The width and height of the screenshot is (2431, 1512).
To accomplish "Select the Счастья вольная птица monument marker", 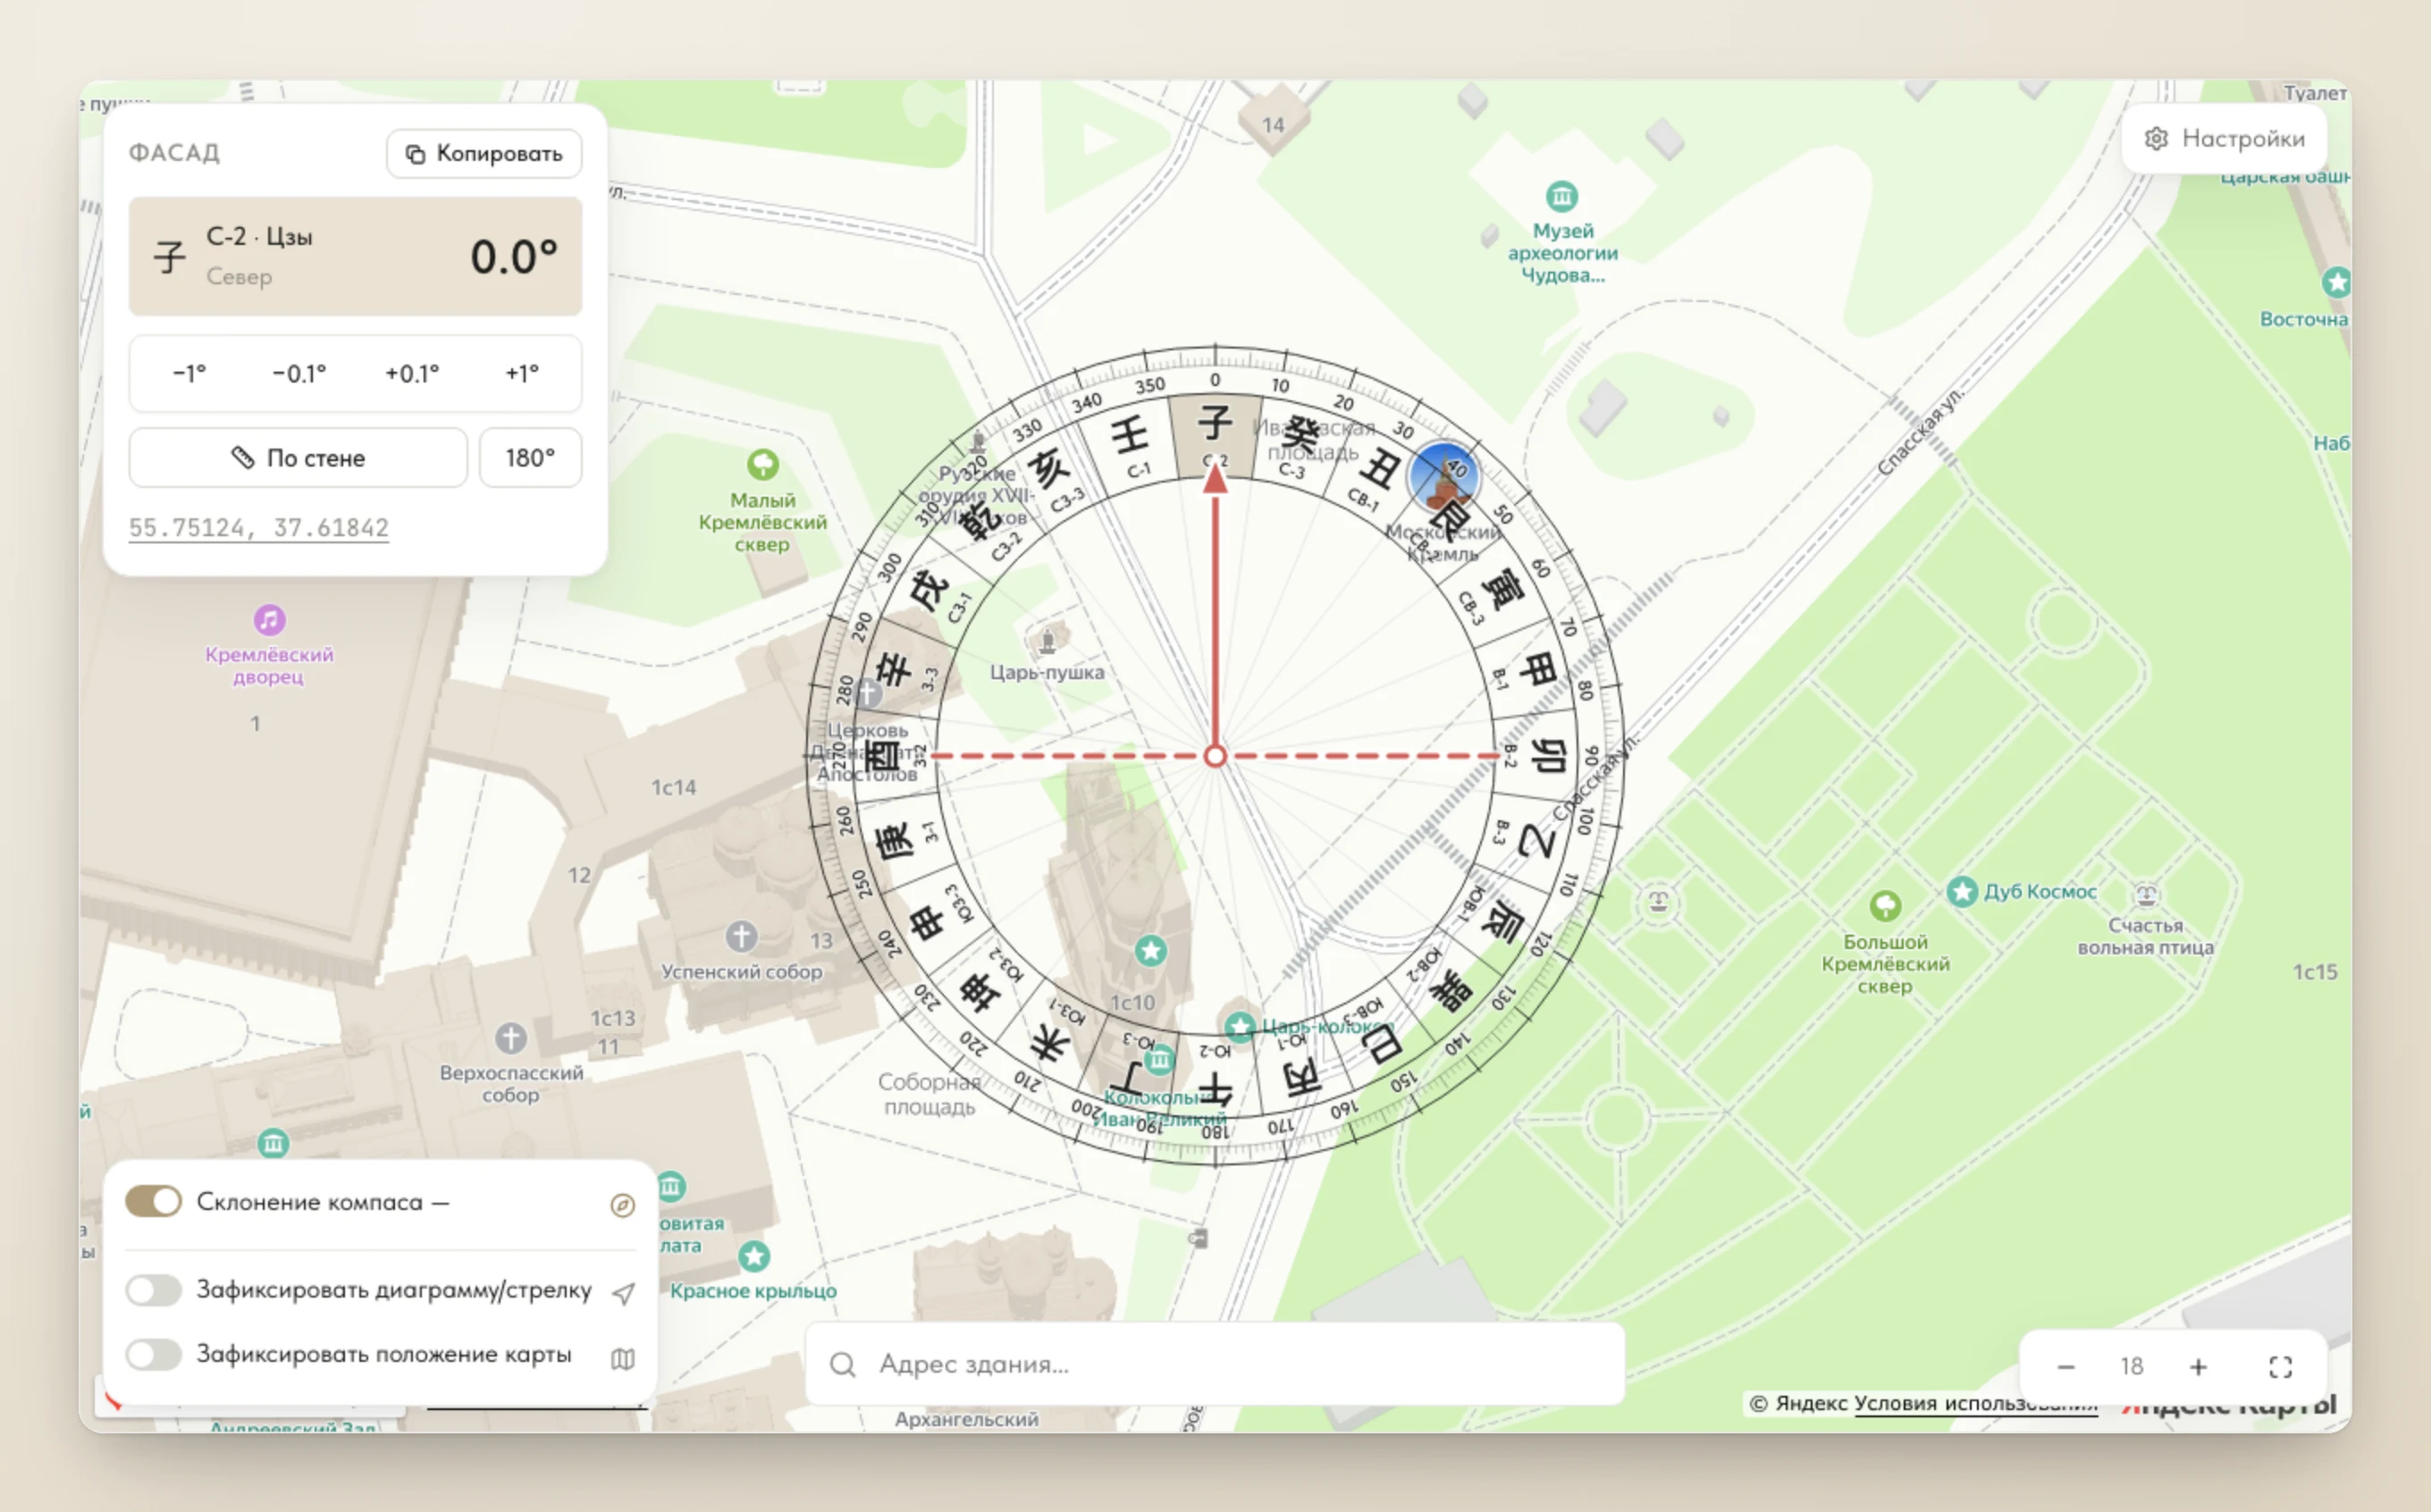I will click(2146, 894).
